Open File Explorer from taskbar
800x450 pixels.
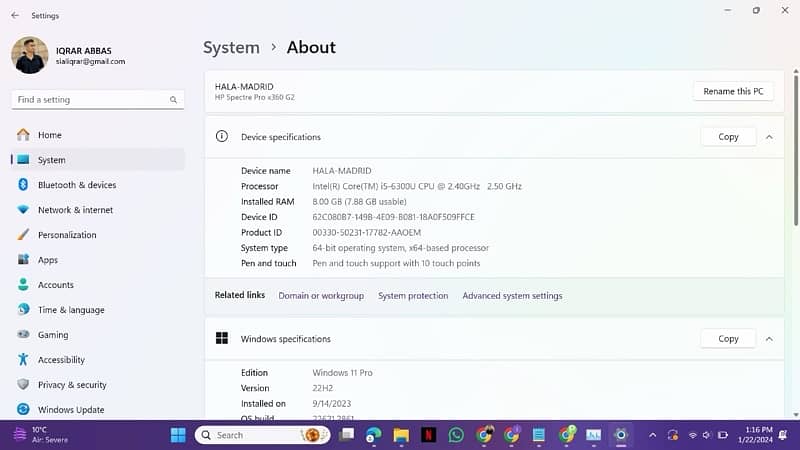click(x=401, y=435)
